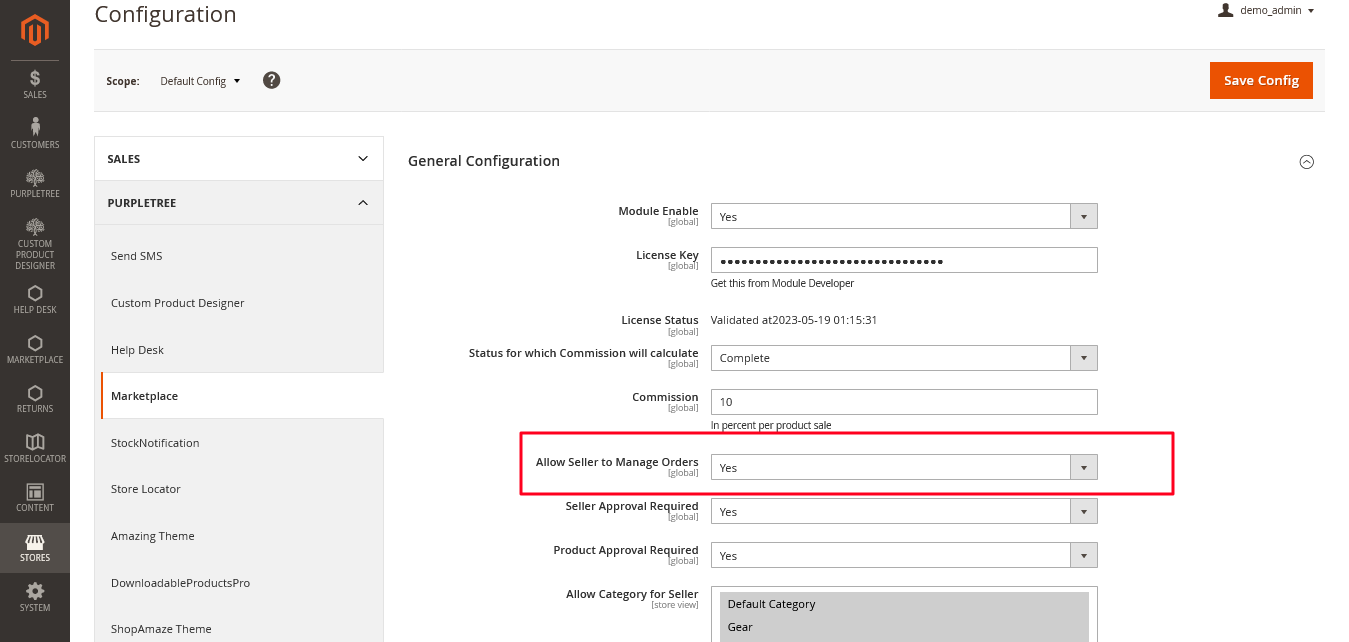Click the 'Get this from Module Developer' note

click(782, 283)
